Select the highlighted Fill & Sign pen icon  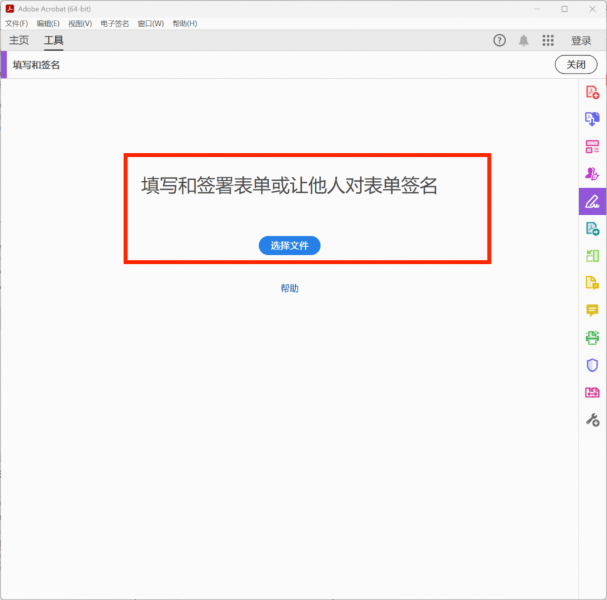pos(592,201)
